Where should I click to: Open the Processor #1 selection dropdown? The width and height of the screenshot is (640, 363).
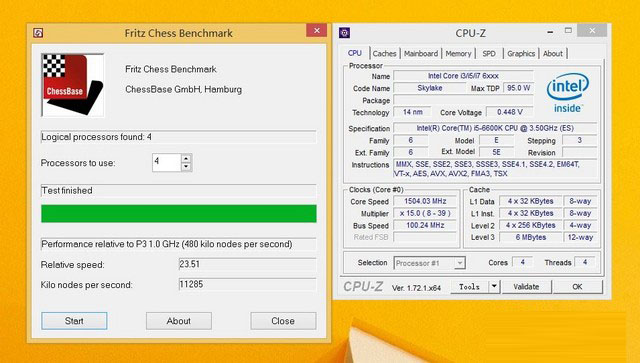coord(429,263)
